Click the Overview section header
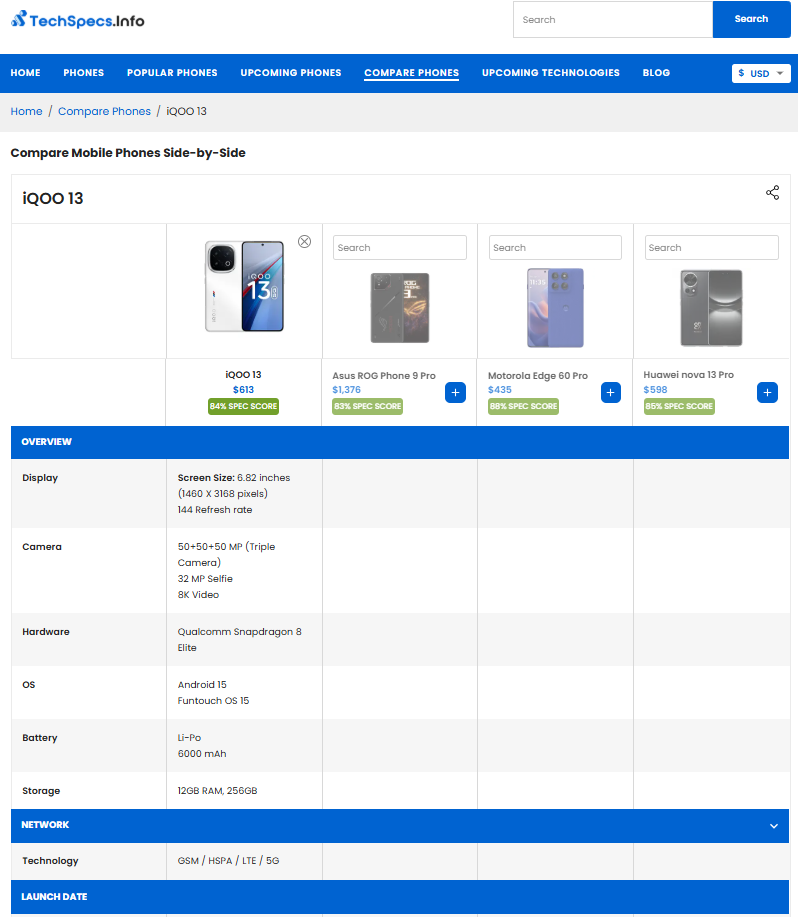798x917 pixels. pos(400,442)
